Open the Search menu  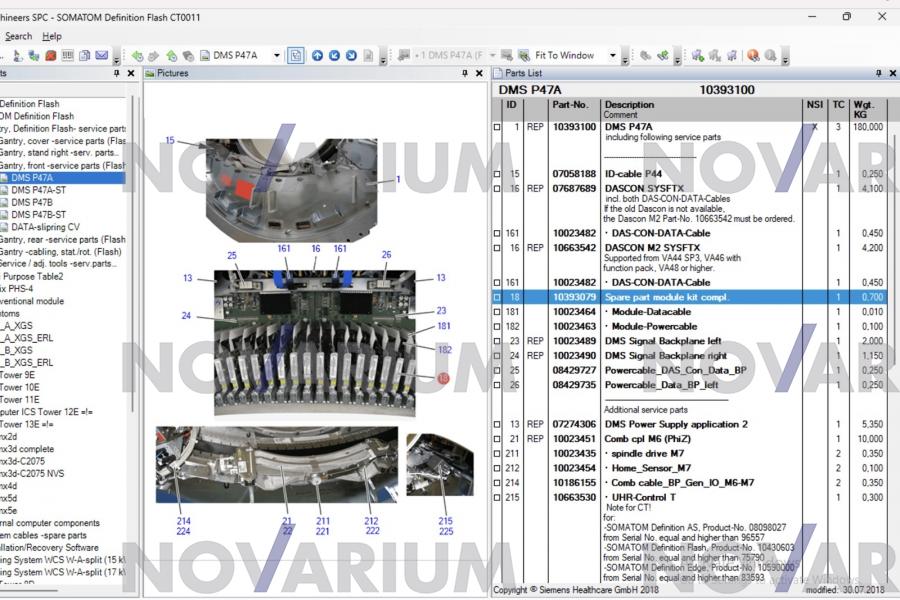18,36
